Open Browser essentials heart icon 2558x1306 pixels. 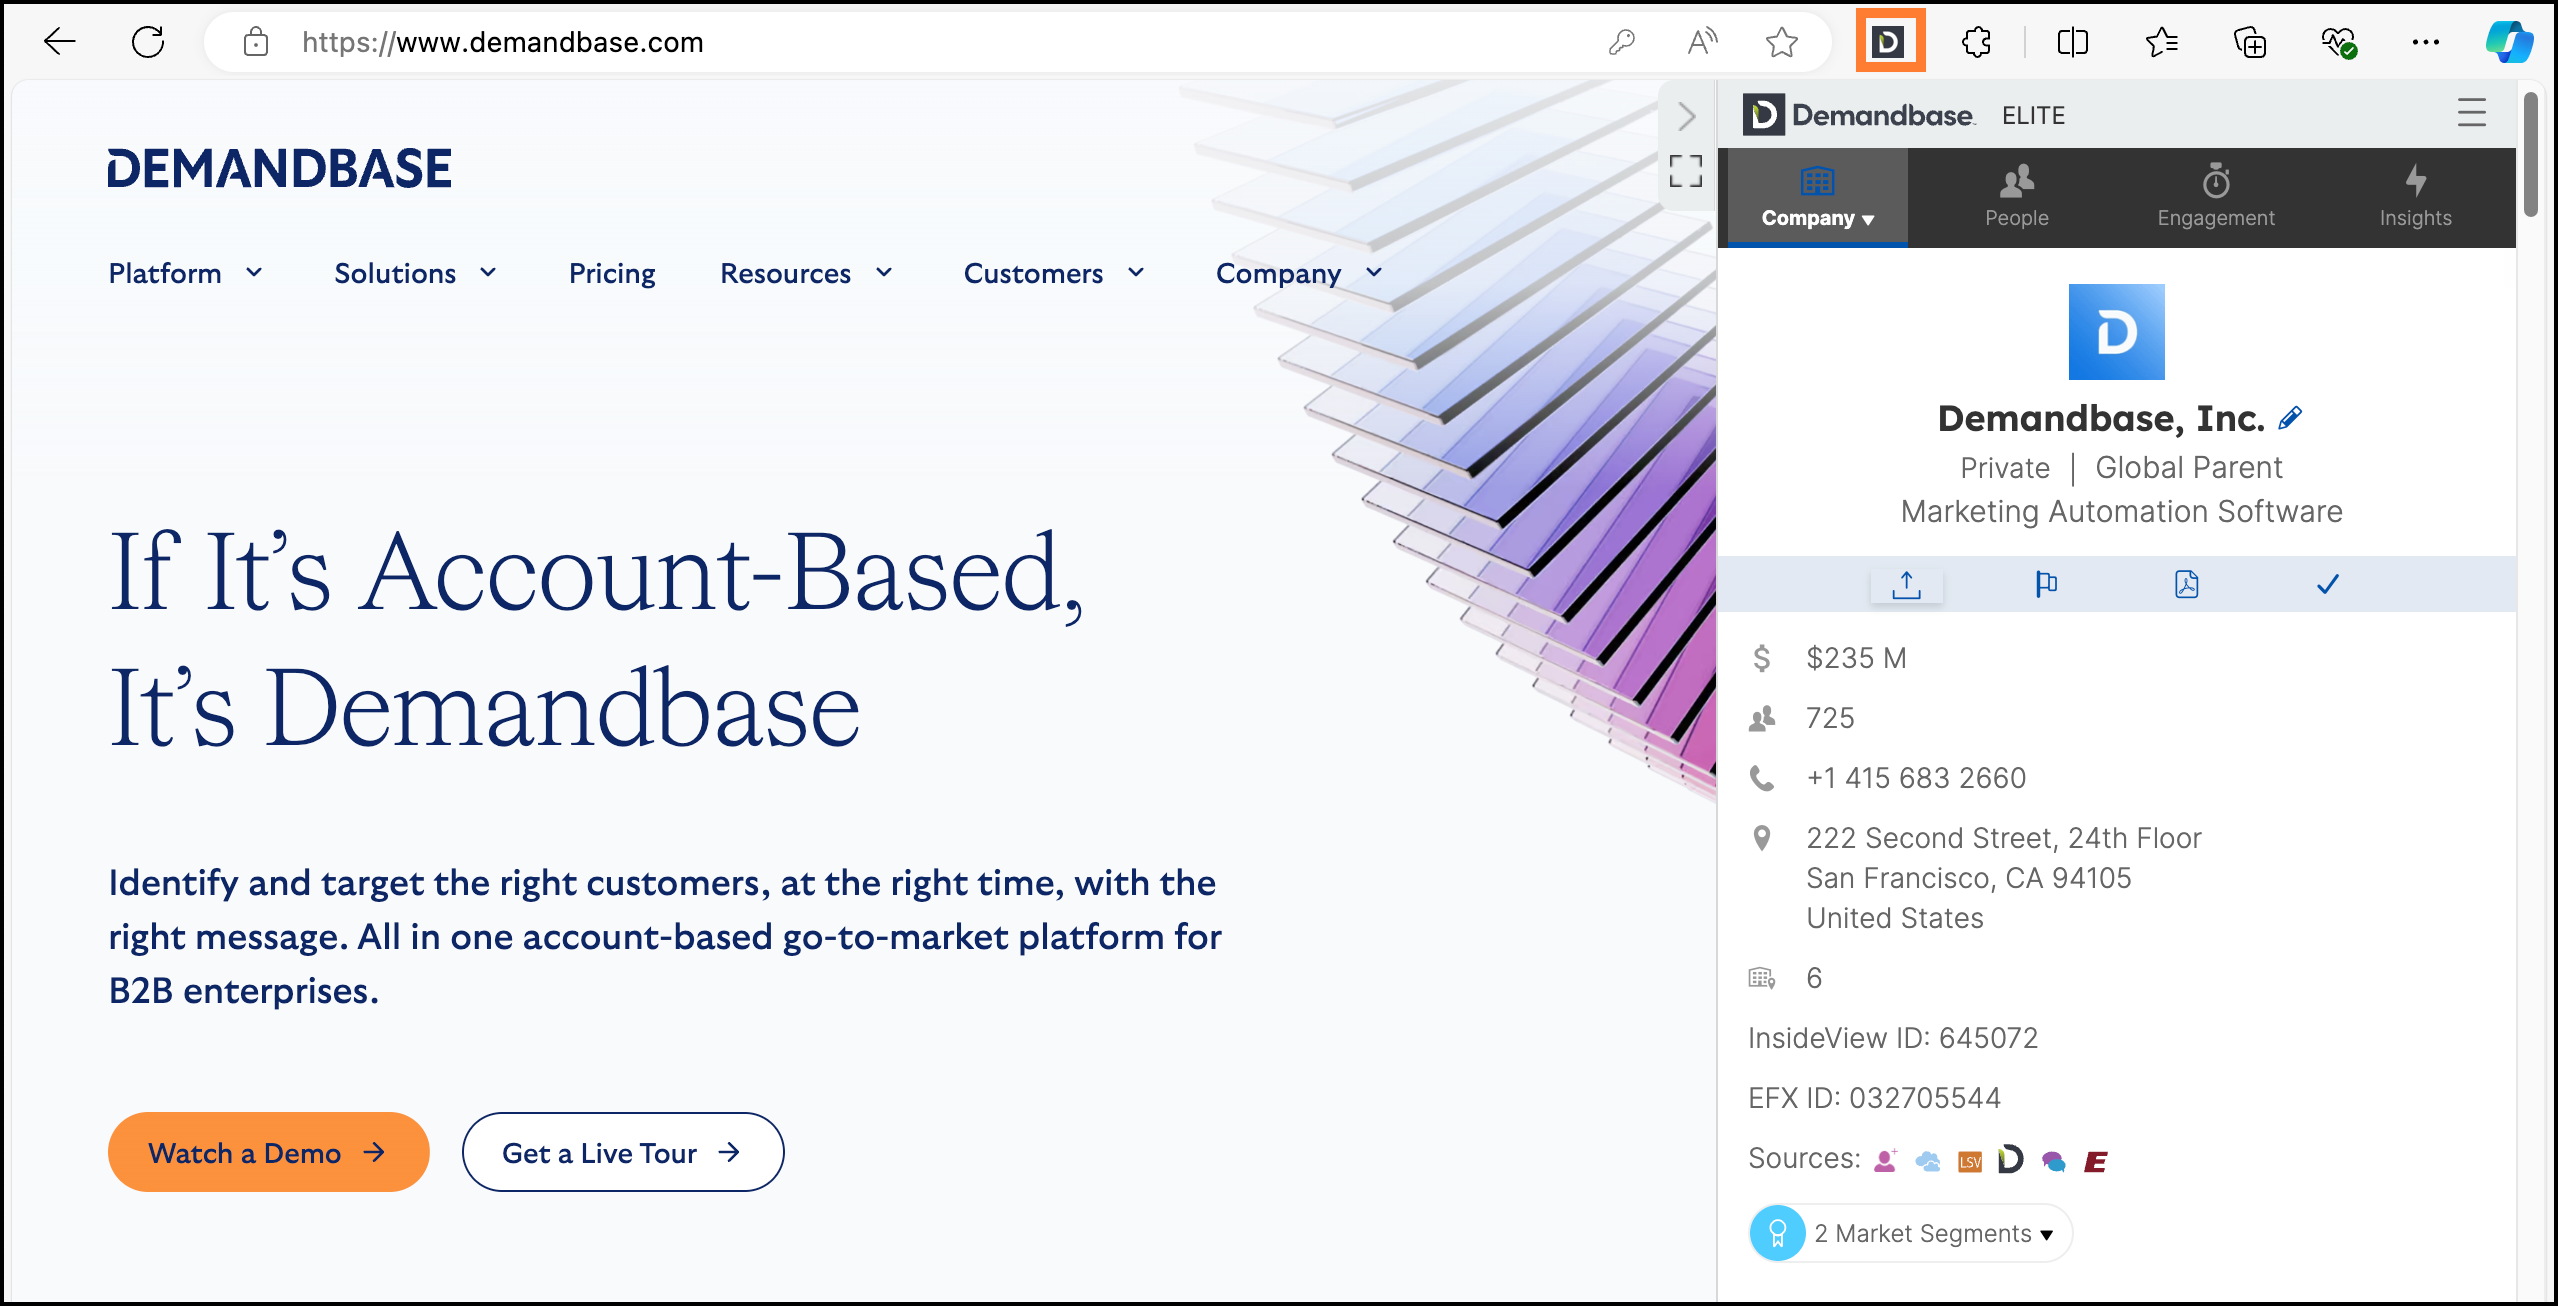click(x=2338, y=42)
